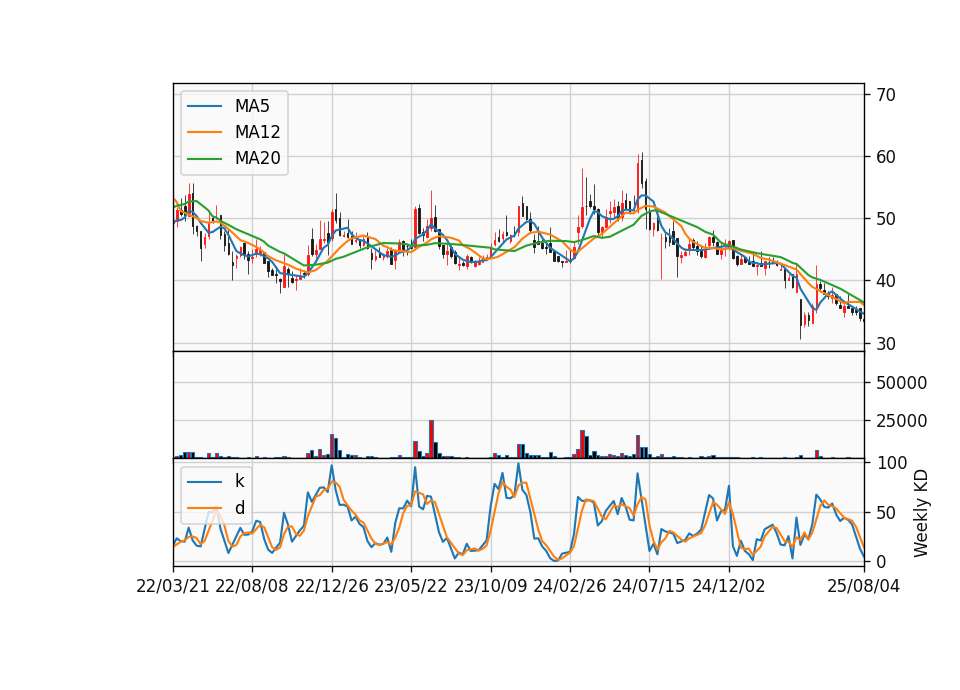Click the 60 price axis label
Viewport: 960px width, 690px height.
[x=886, y=157]
